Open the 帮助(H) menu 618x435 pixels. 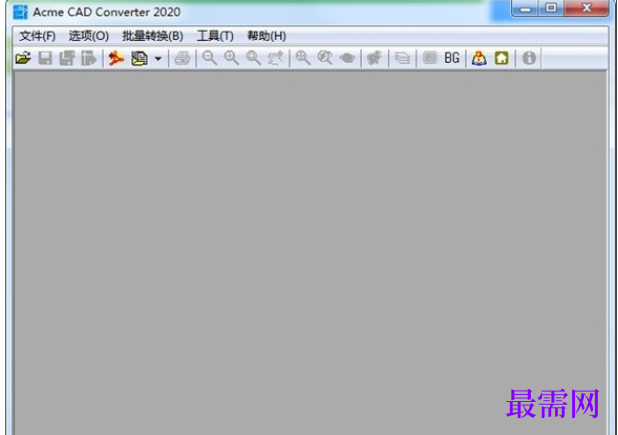point(266,36)
